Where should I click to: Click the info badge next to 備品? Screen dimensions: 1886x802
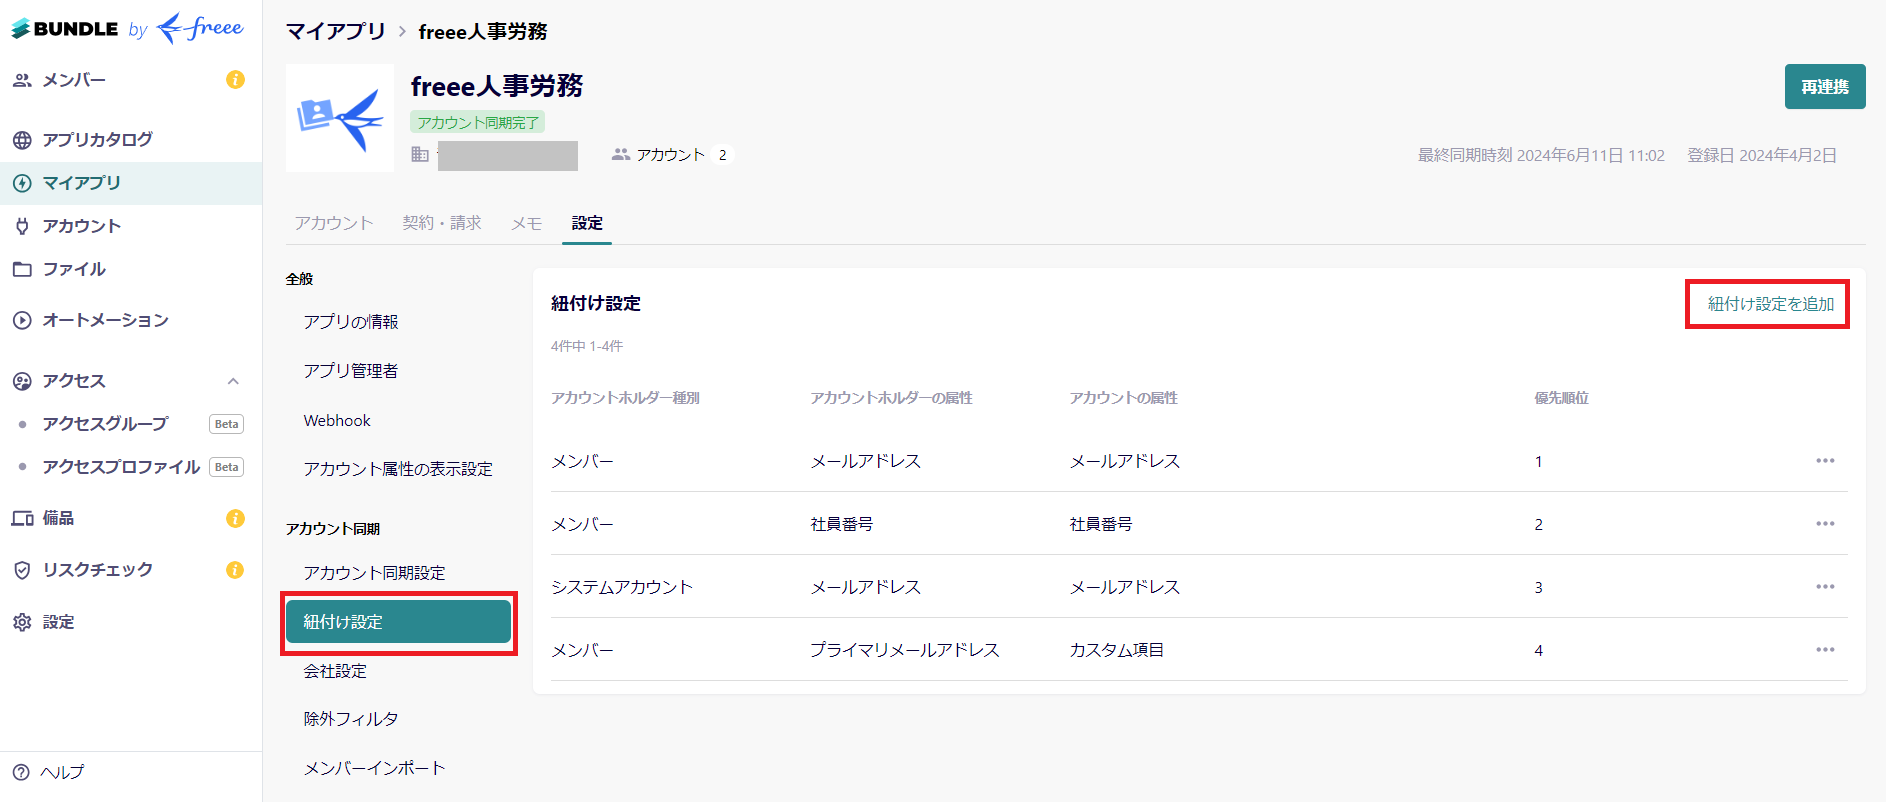pyautogui.click(x=236, y=518)
